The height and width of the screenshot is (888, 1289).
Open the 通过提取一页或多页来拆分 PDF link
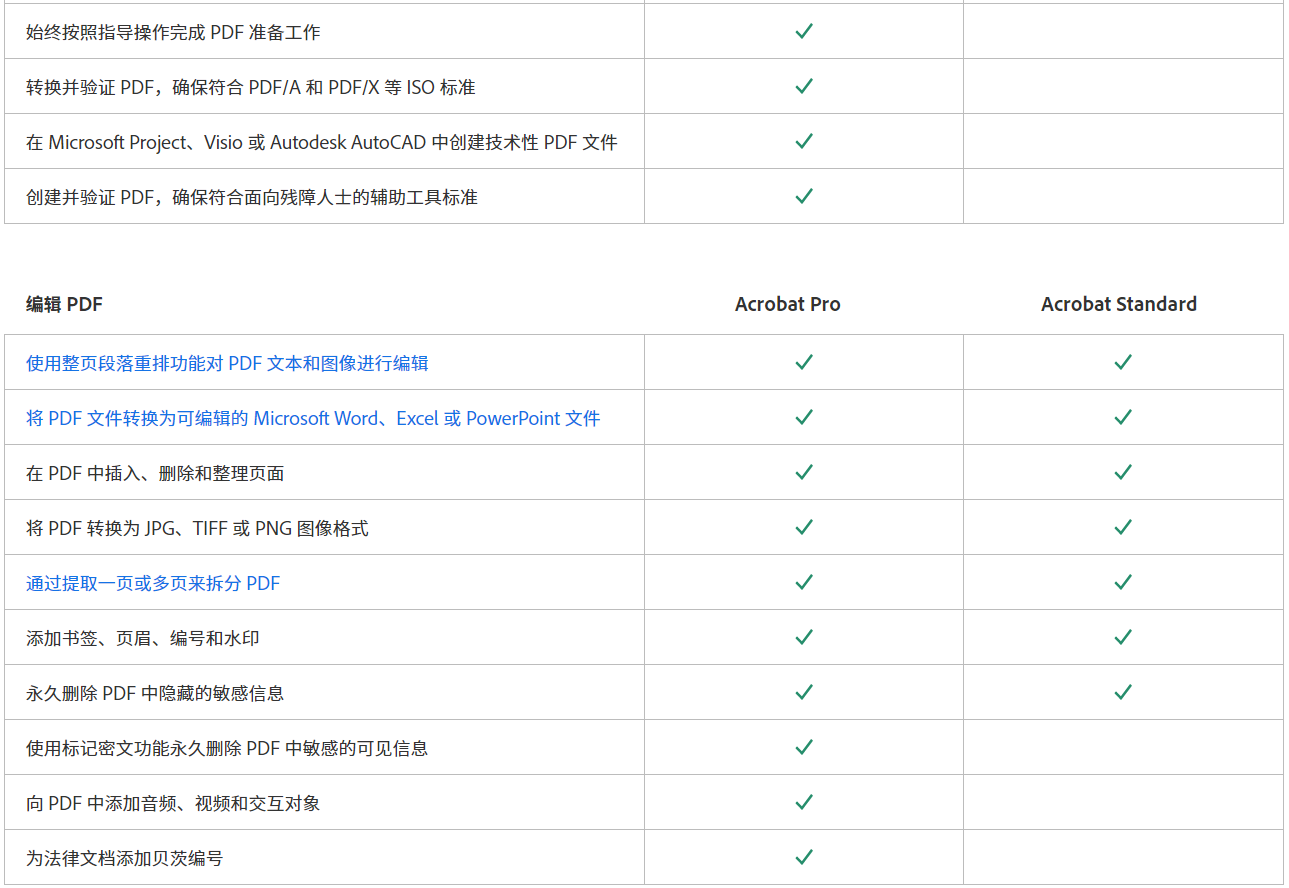153,583
